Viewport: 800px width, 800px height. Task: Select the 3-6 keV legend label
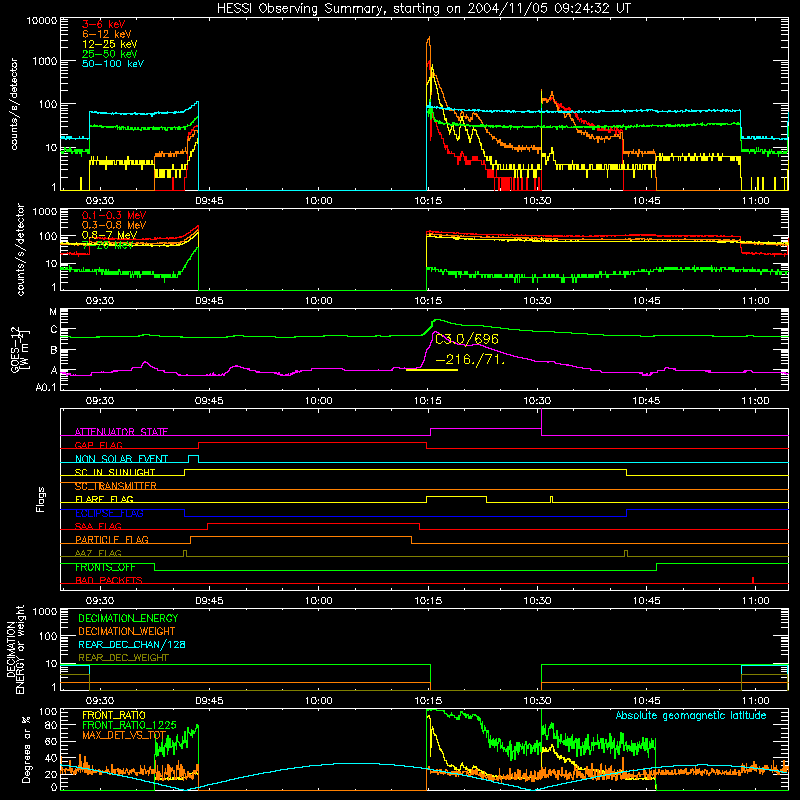(x=104, y=24)
